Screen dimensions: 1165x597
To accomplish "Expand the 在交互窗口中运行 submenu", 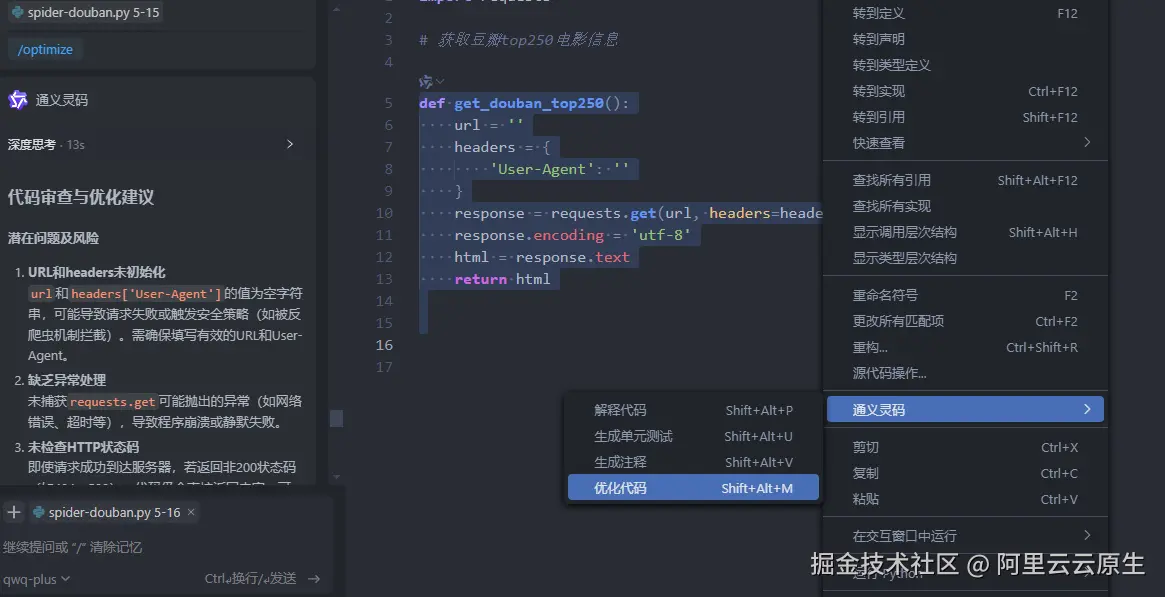I will pyautogui.click(x=965, y=535).
